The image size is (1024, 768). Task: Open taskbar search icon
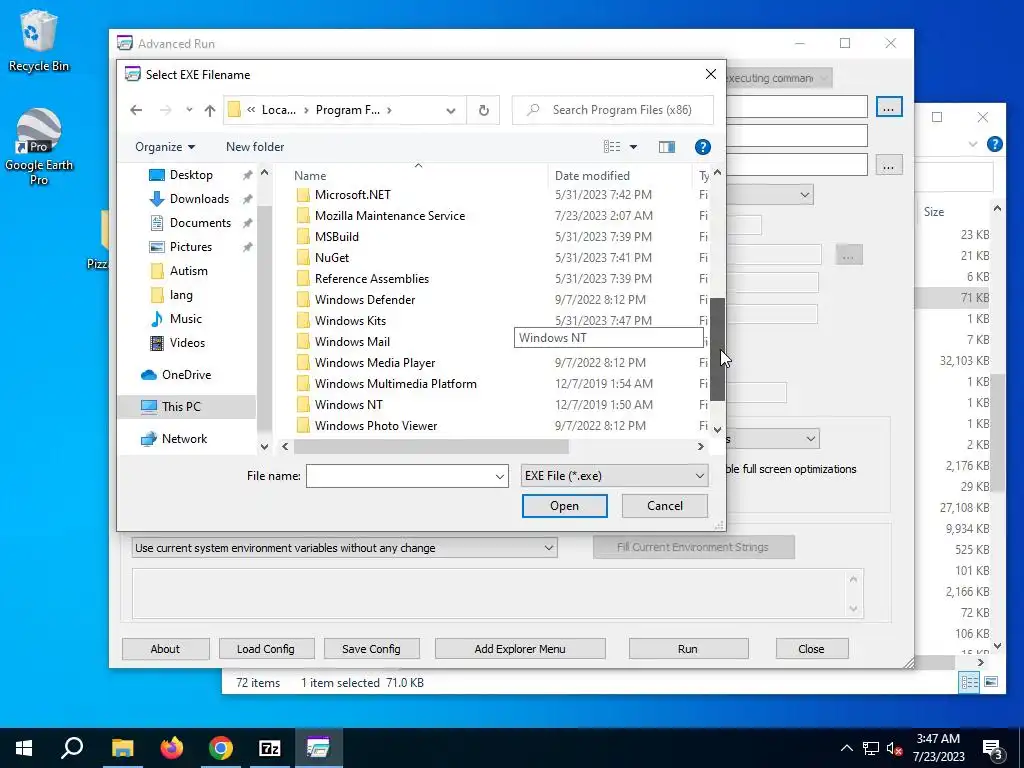72,748
